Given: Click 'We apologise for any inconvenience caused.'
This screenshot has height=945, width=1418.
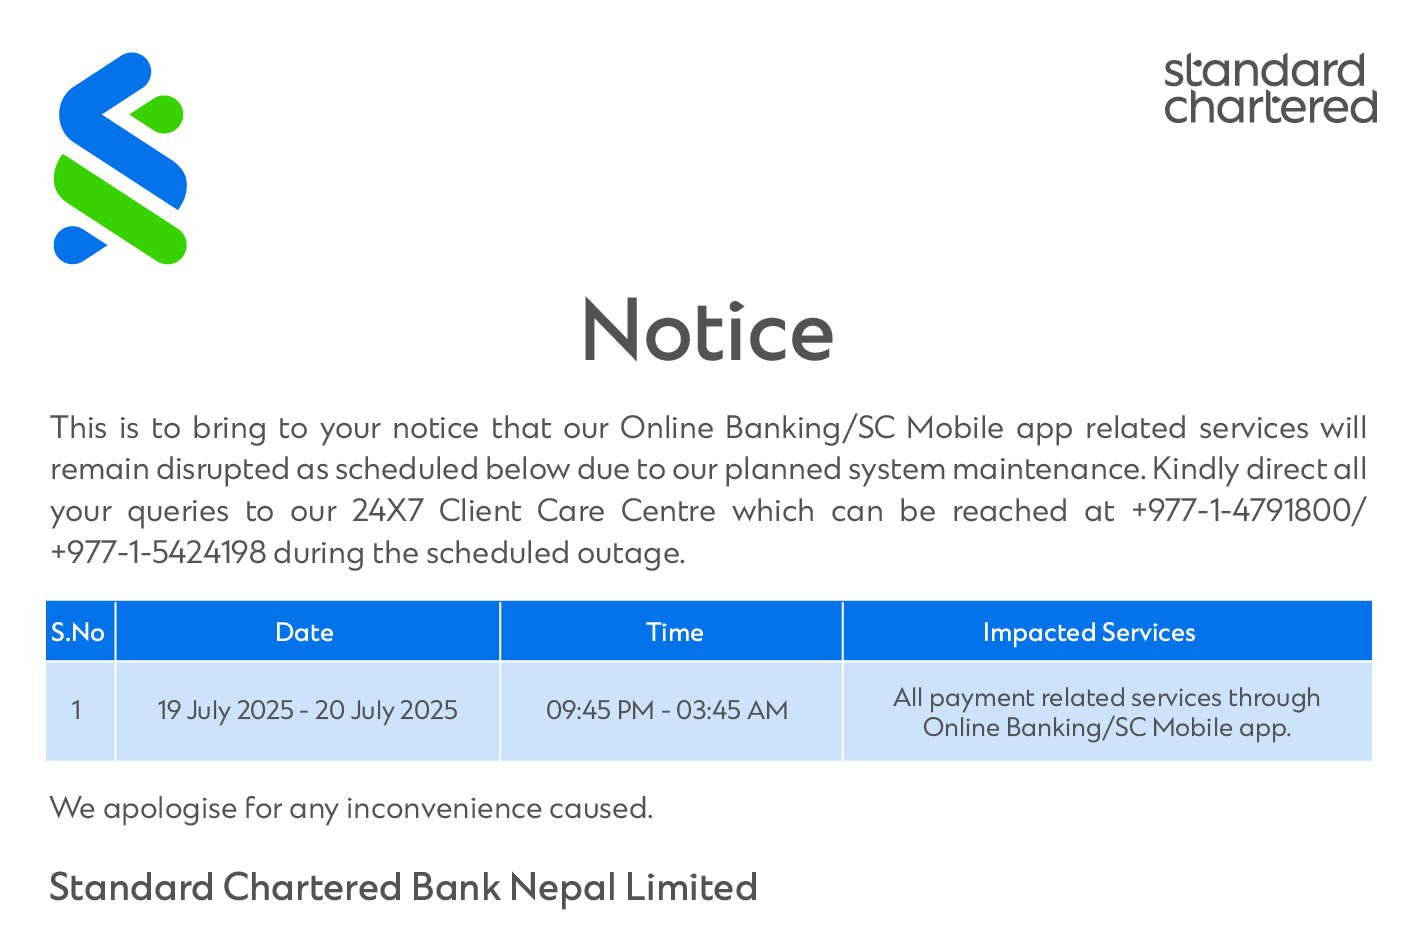Looking at the screenshot, I should click(351, 808).
